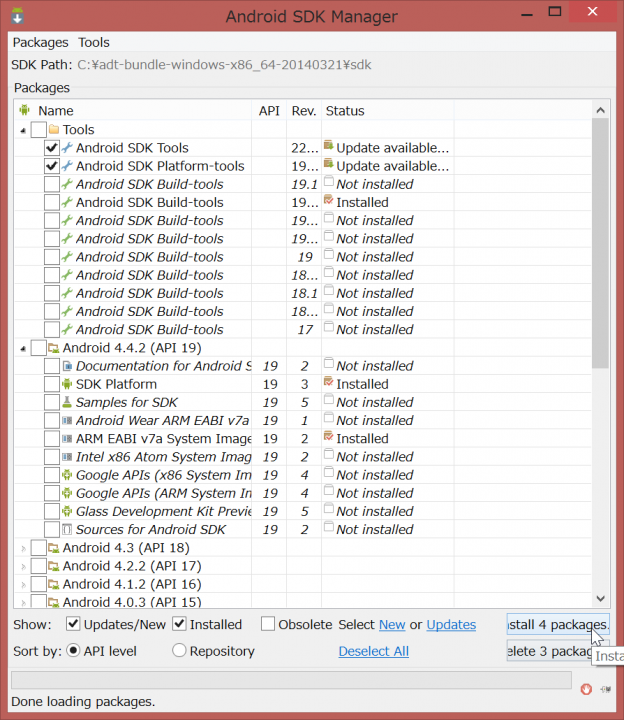Click wrench icon of Build-tools revision 17
624x720 pixels.
[67, 329]
